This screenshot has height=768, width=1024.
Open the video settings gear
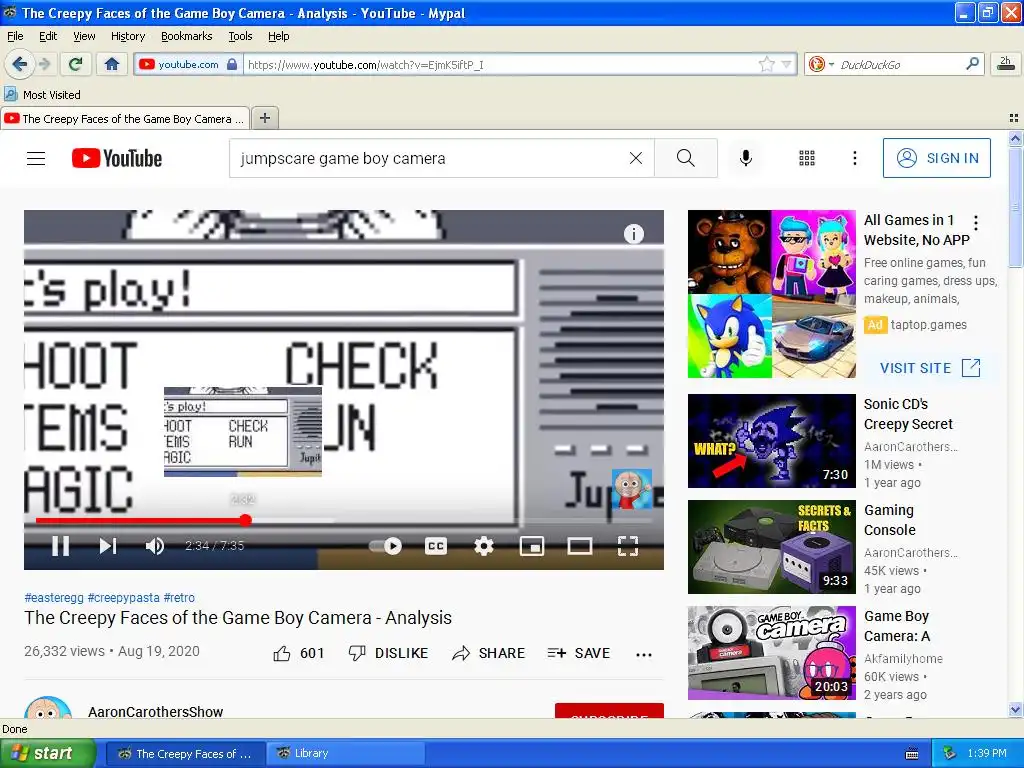coord(483,545)
